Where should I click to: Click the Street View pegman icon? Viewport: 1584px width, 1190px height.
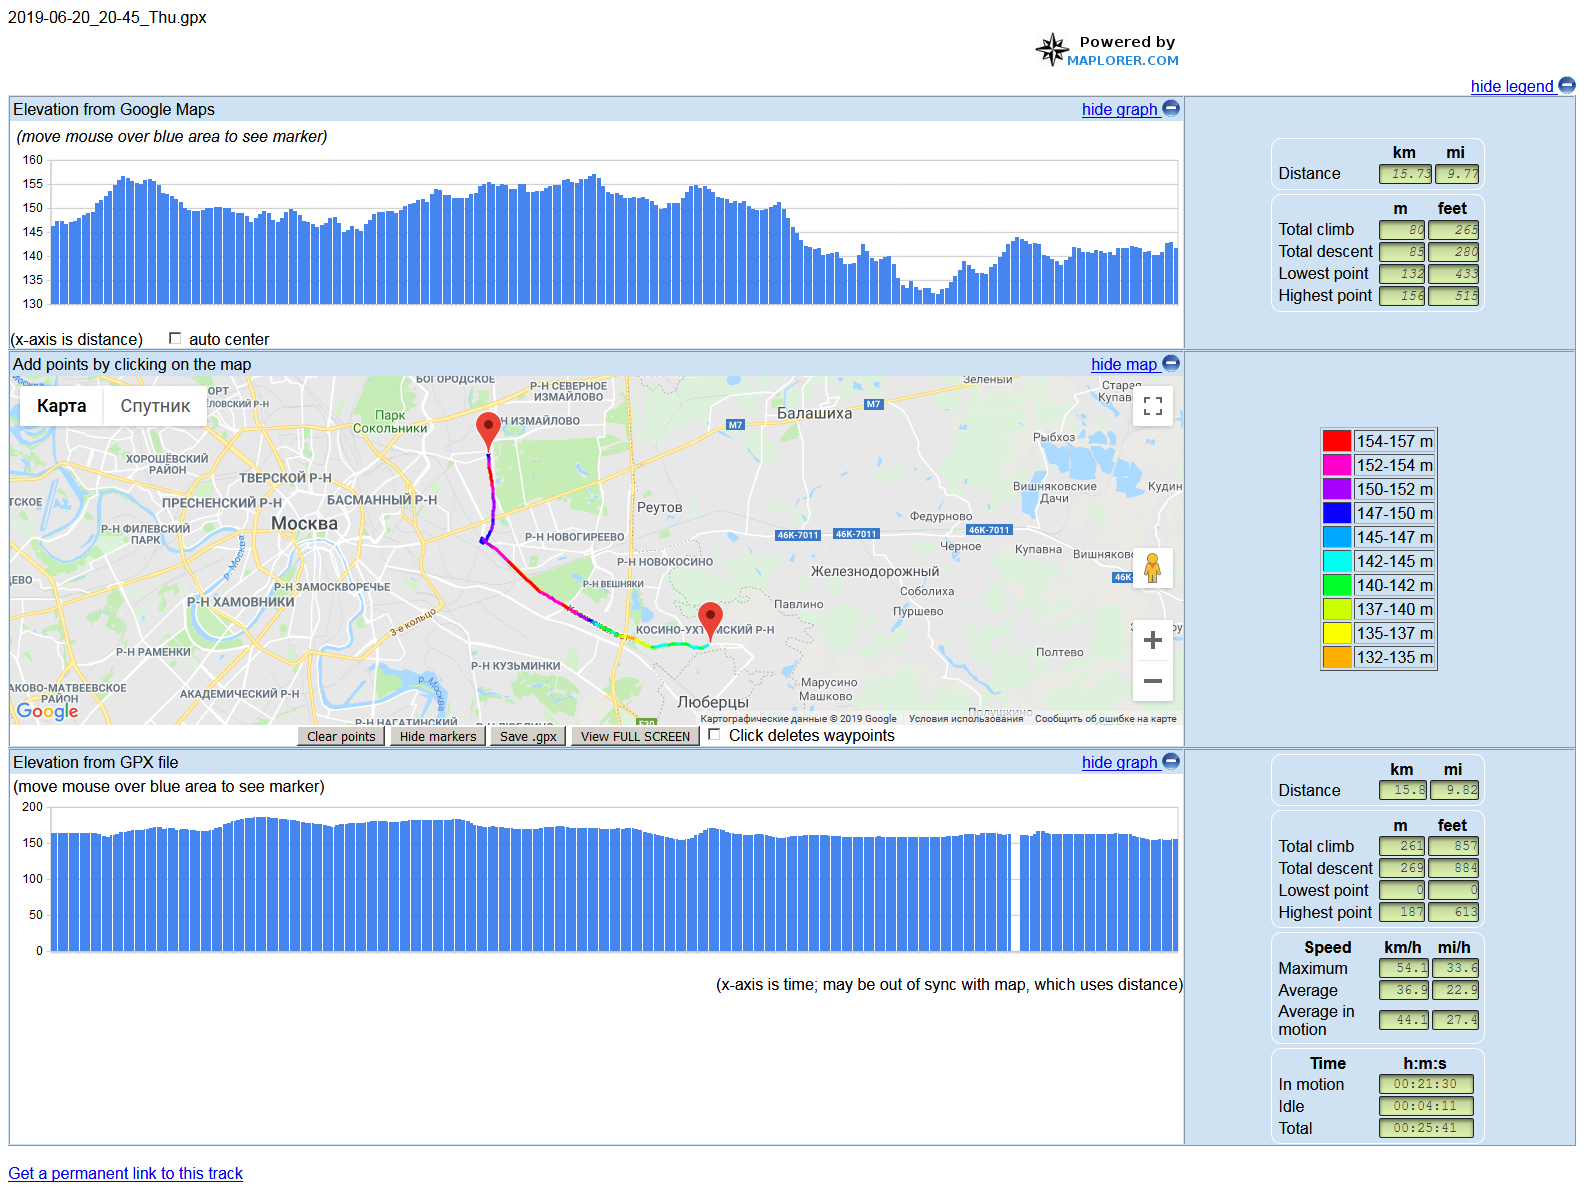pos(1152,568)
